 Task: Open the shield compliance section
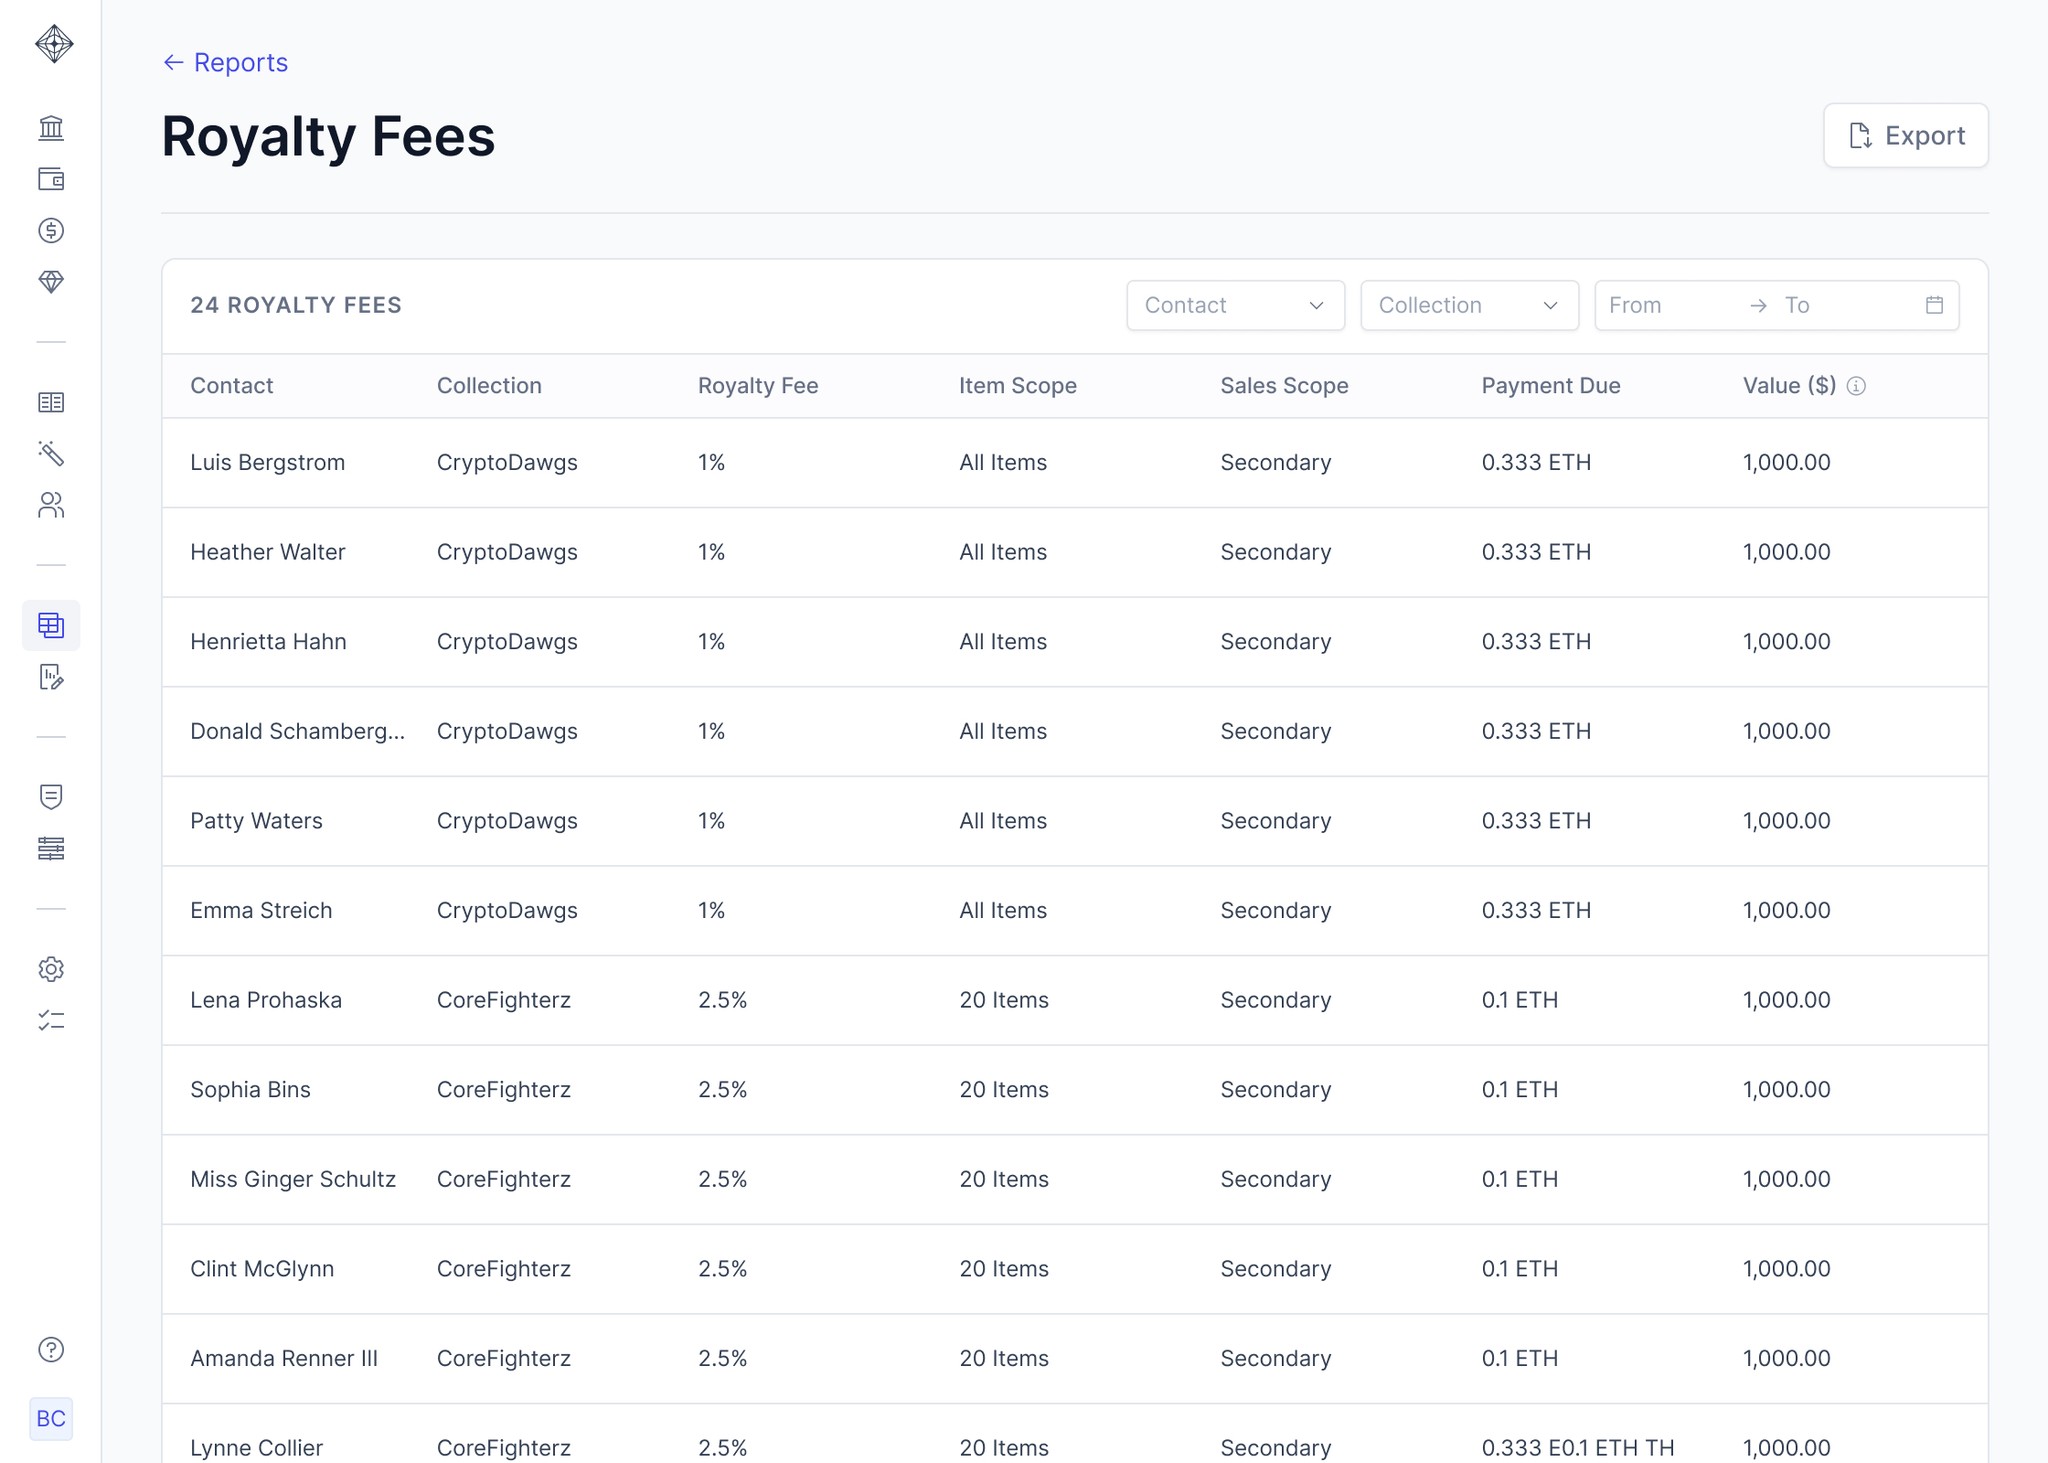[51, 797]
